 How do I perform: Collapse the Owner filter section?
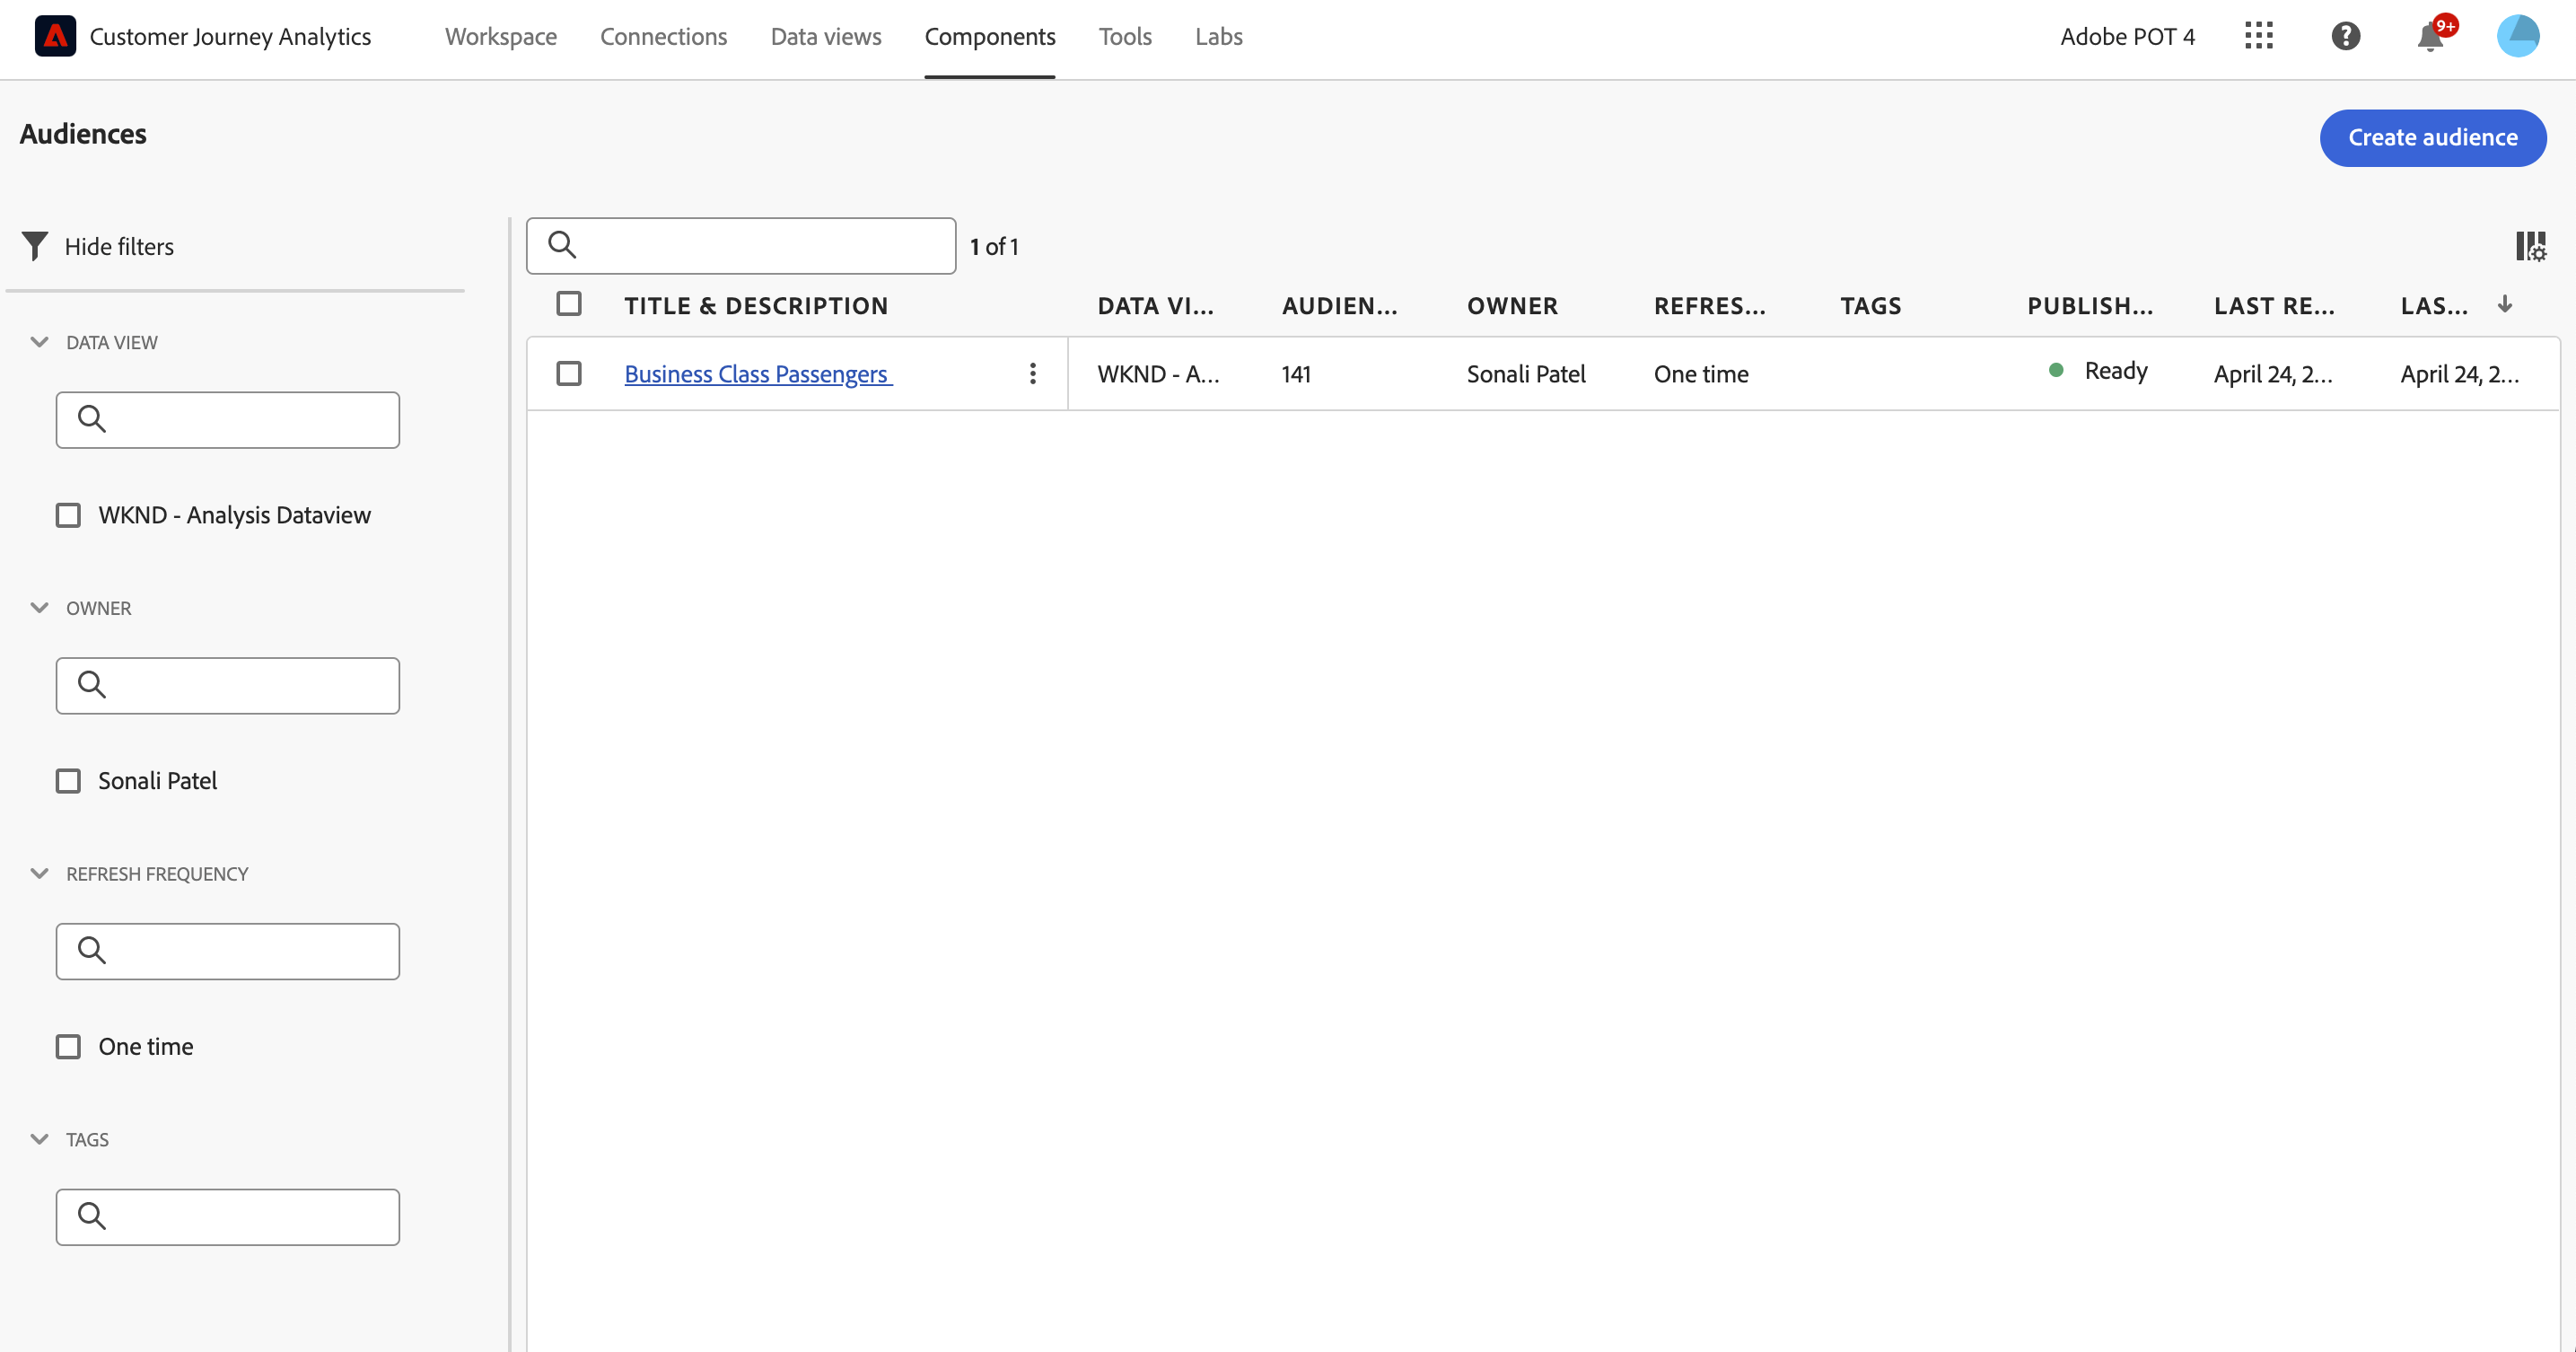(39, 608)
